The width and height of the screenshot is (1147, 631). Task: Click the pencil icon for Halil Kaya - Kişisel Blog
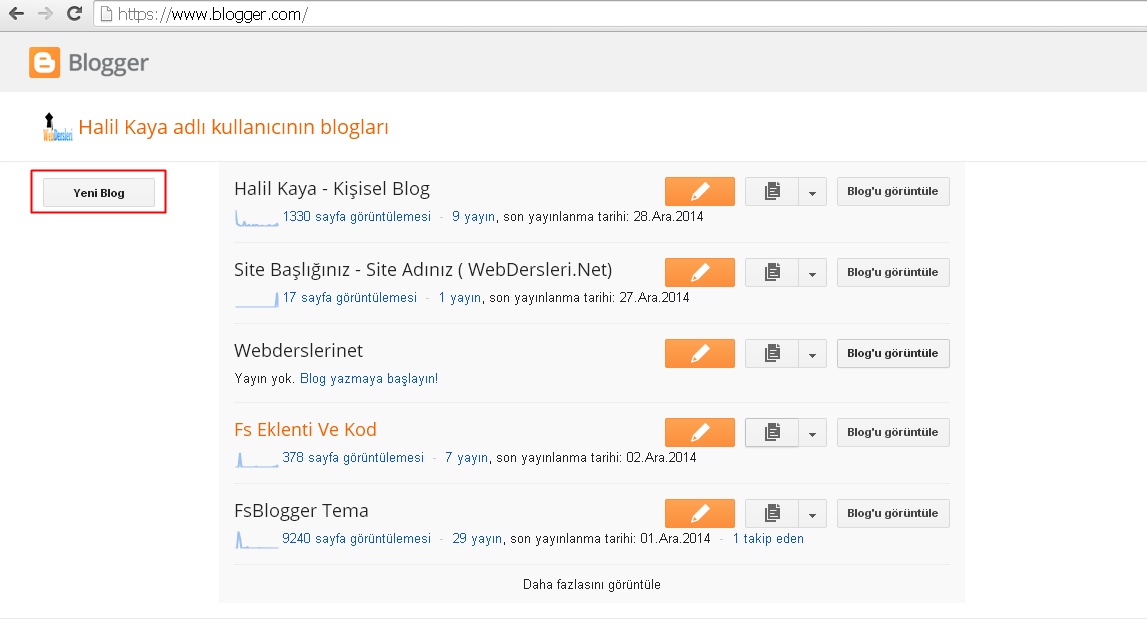click(x=699, y=191)
